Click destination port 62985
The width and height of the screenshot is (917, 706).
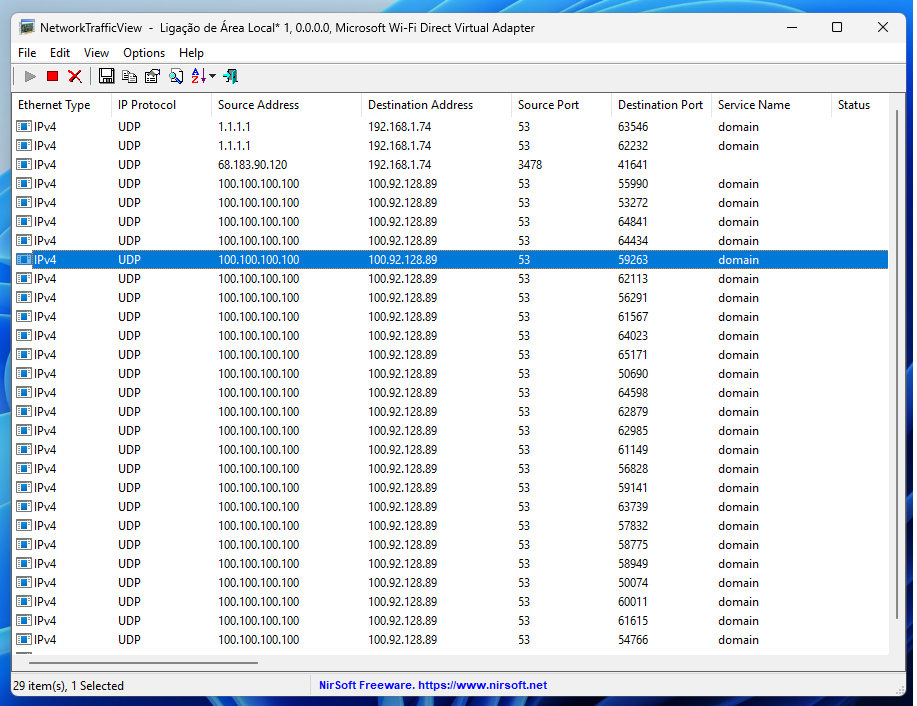(633, 431)
